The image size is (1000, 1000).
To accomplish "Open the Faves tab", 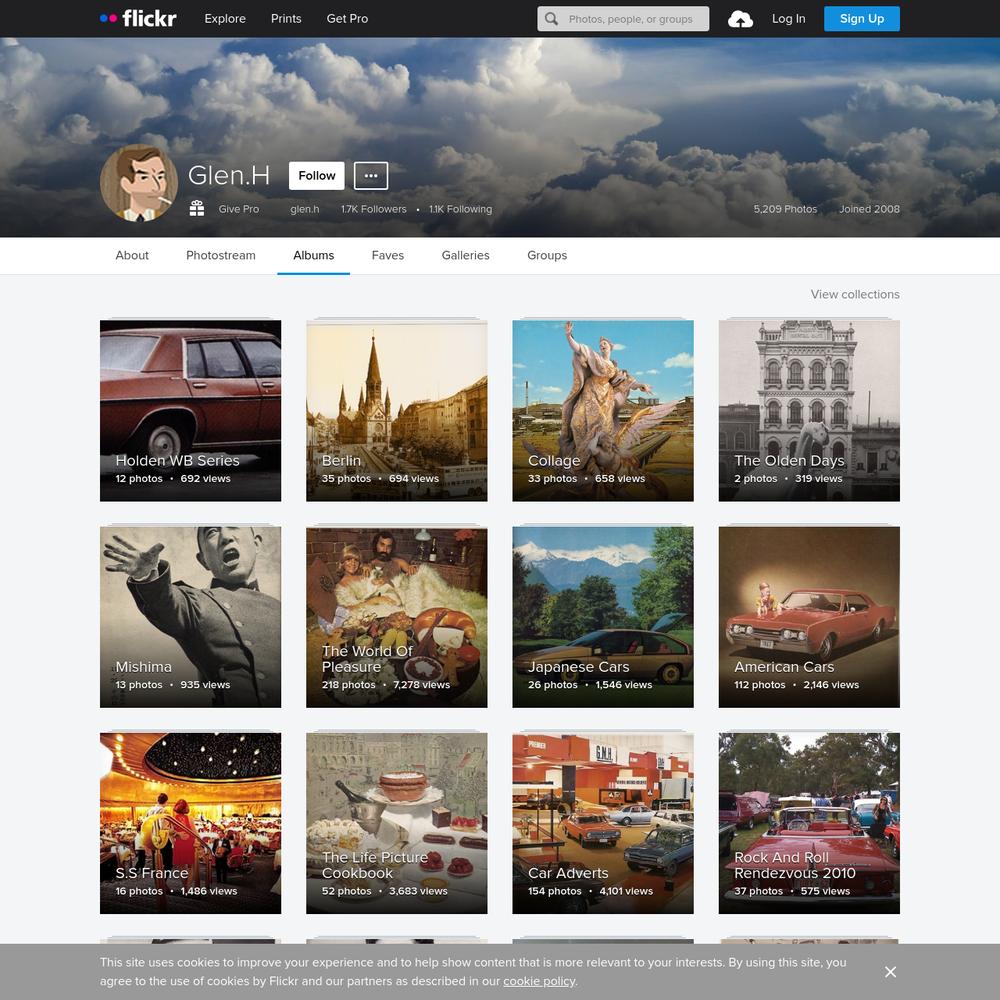I will point(388,255).
